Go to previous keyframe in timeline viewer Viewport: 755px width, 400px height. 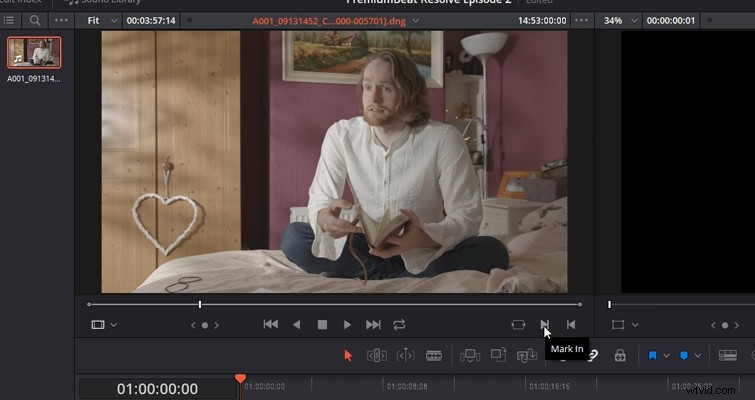(714, 325)
